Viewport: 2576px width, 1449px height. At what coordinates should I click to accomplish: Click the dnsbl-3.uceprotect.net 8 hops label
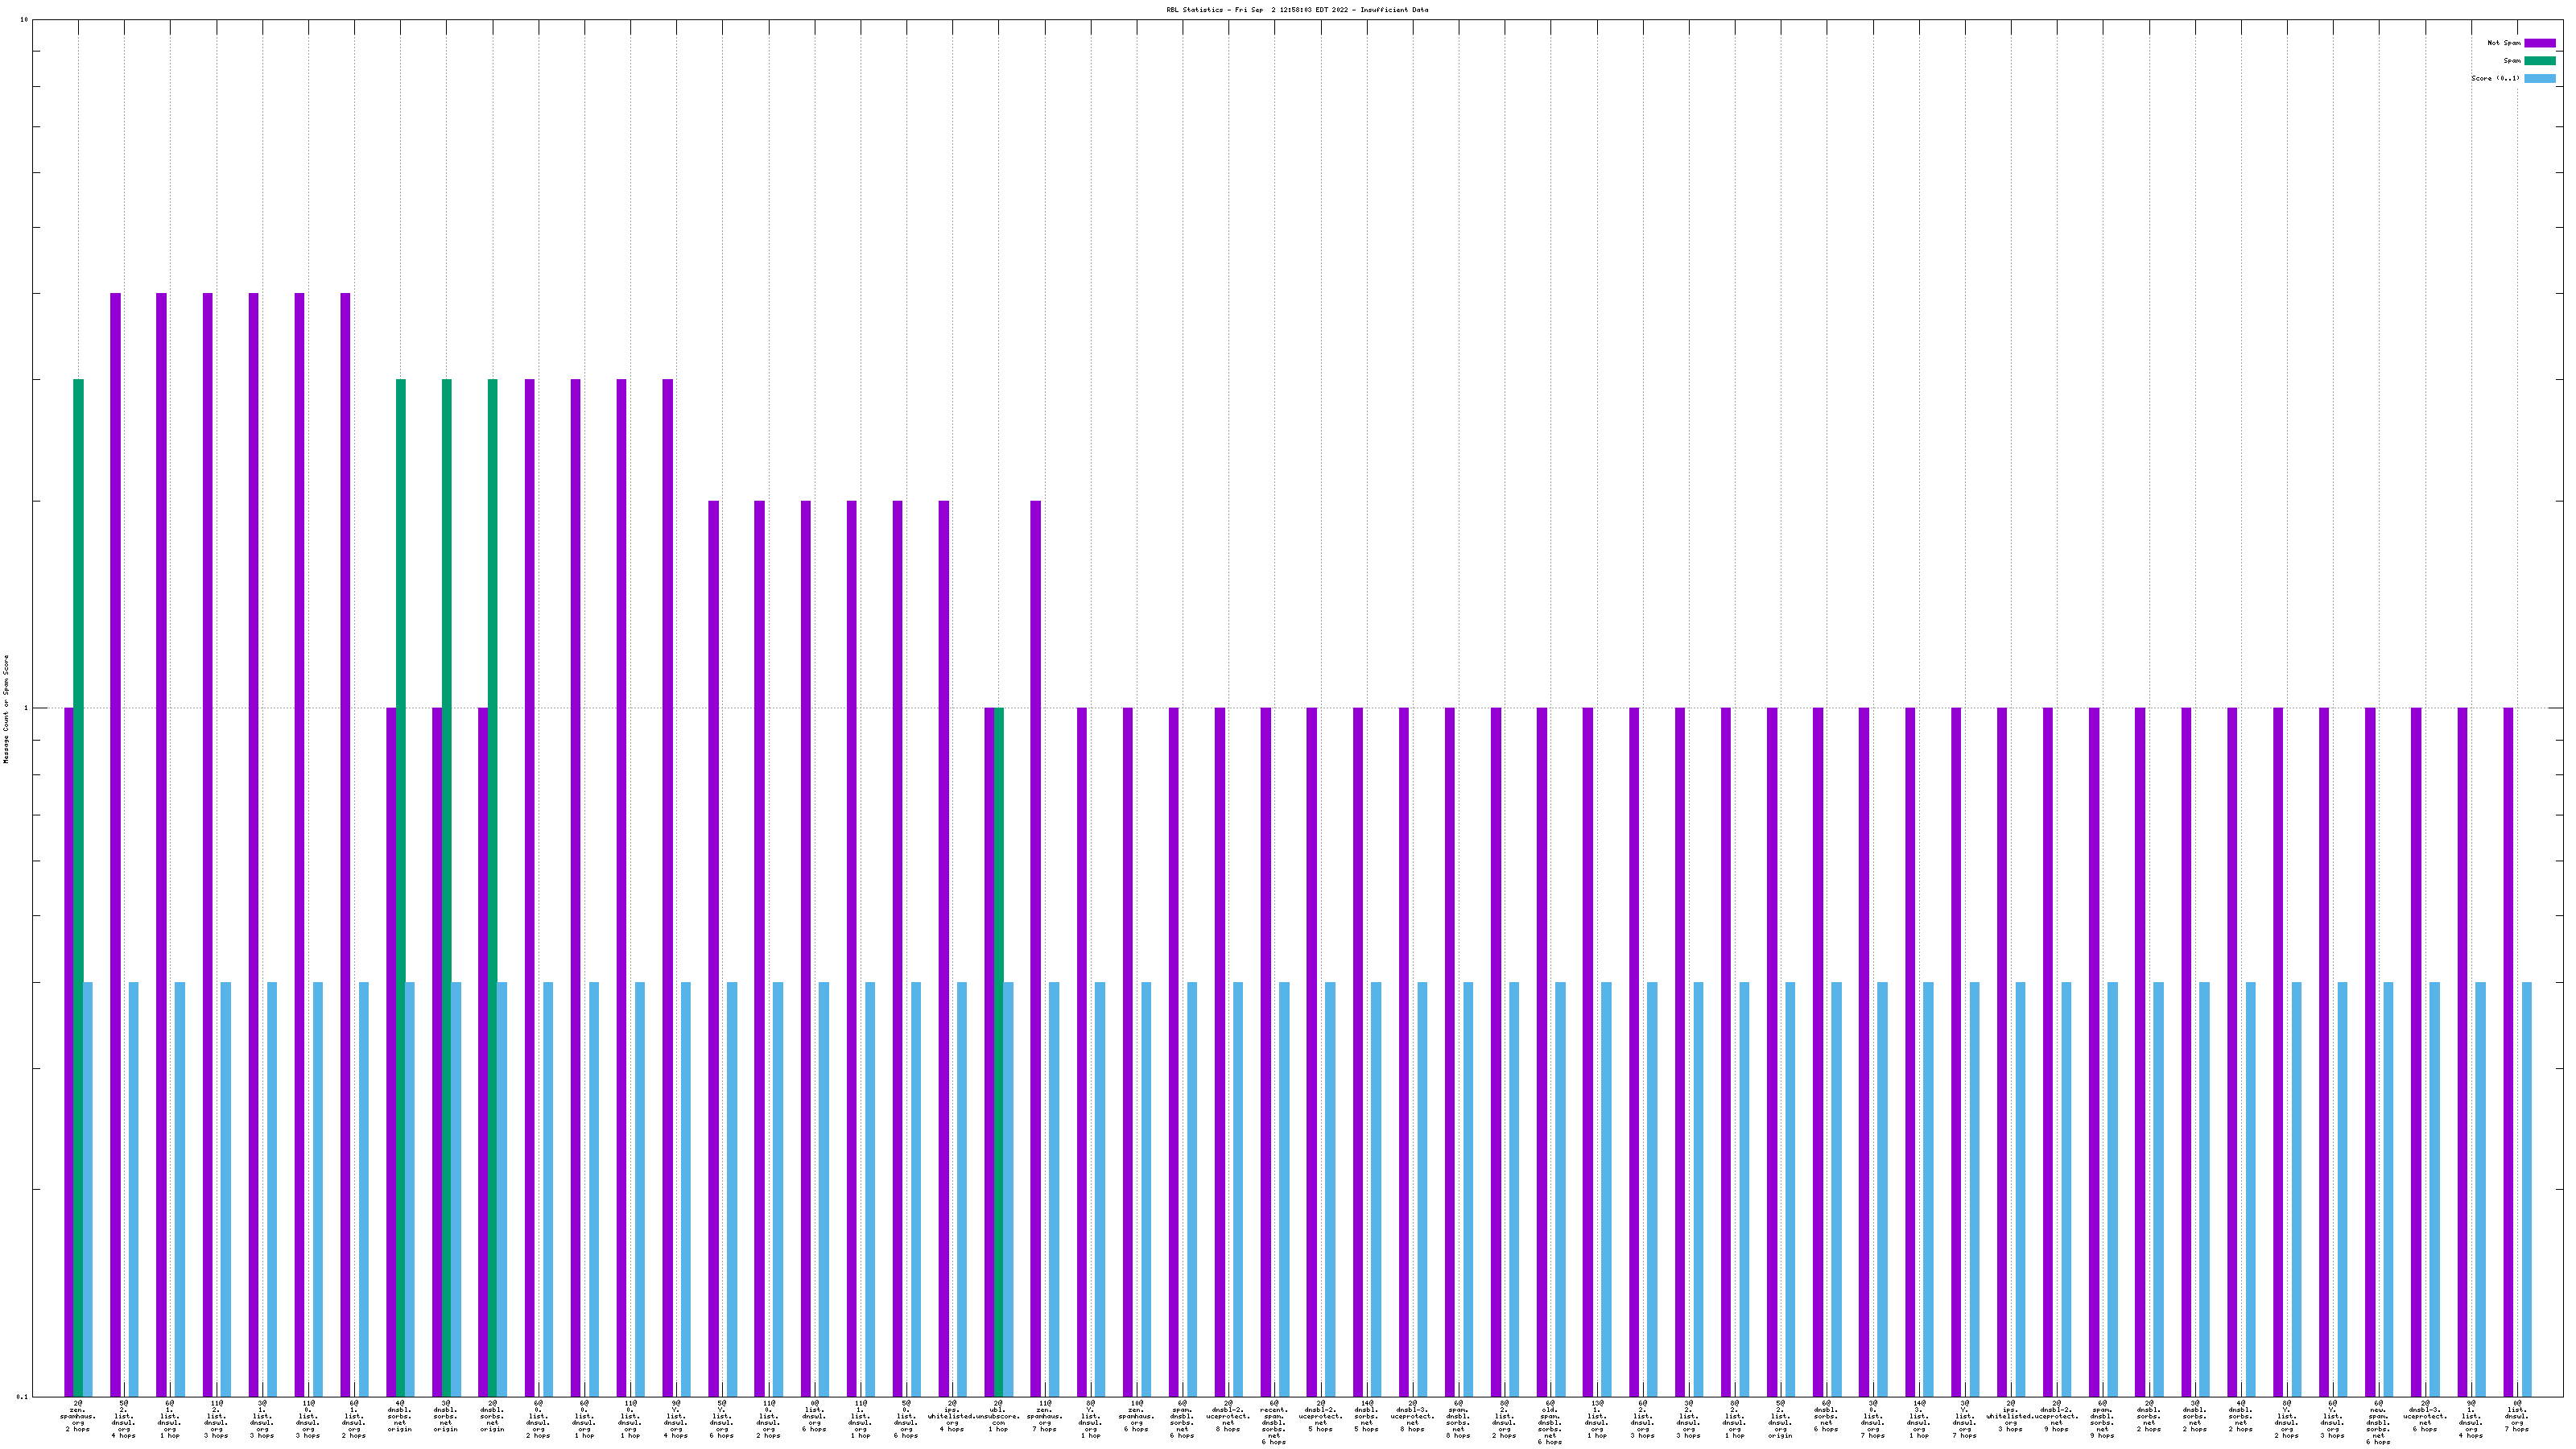pos(1412,1416)
